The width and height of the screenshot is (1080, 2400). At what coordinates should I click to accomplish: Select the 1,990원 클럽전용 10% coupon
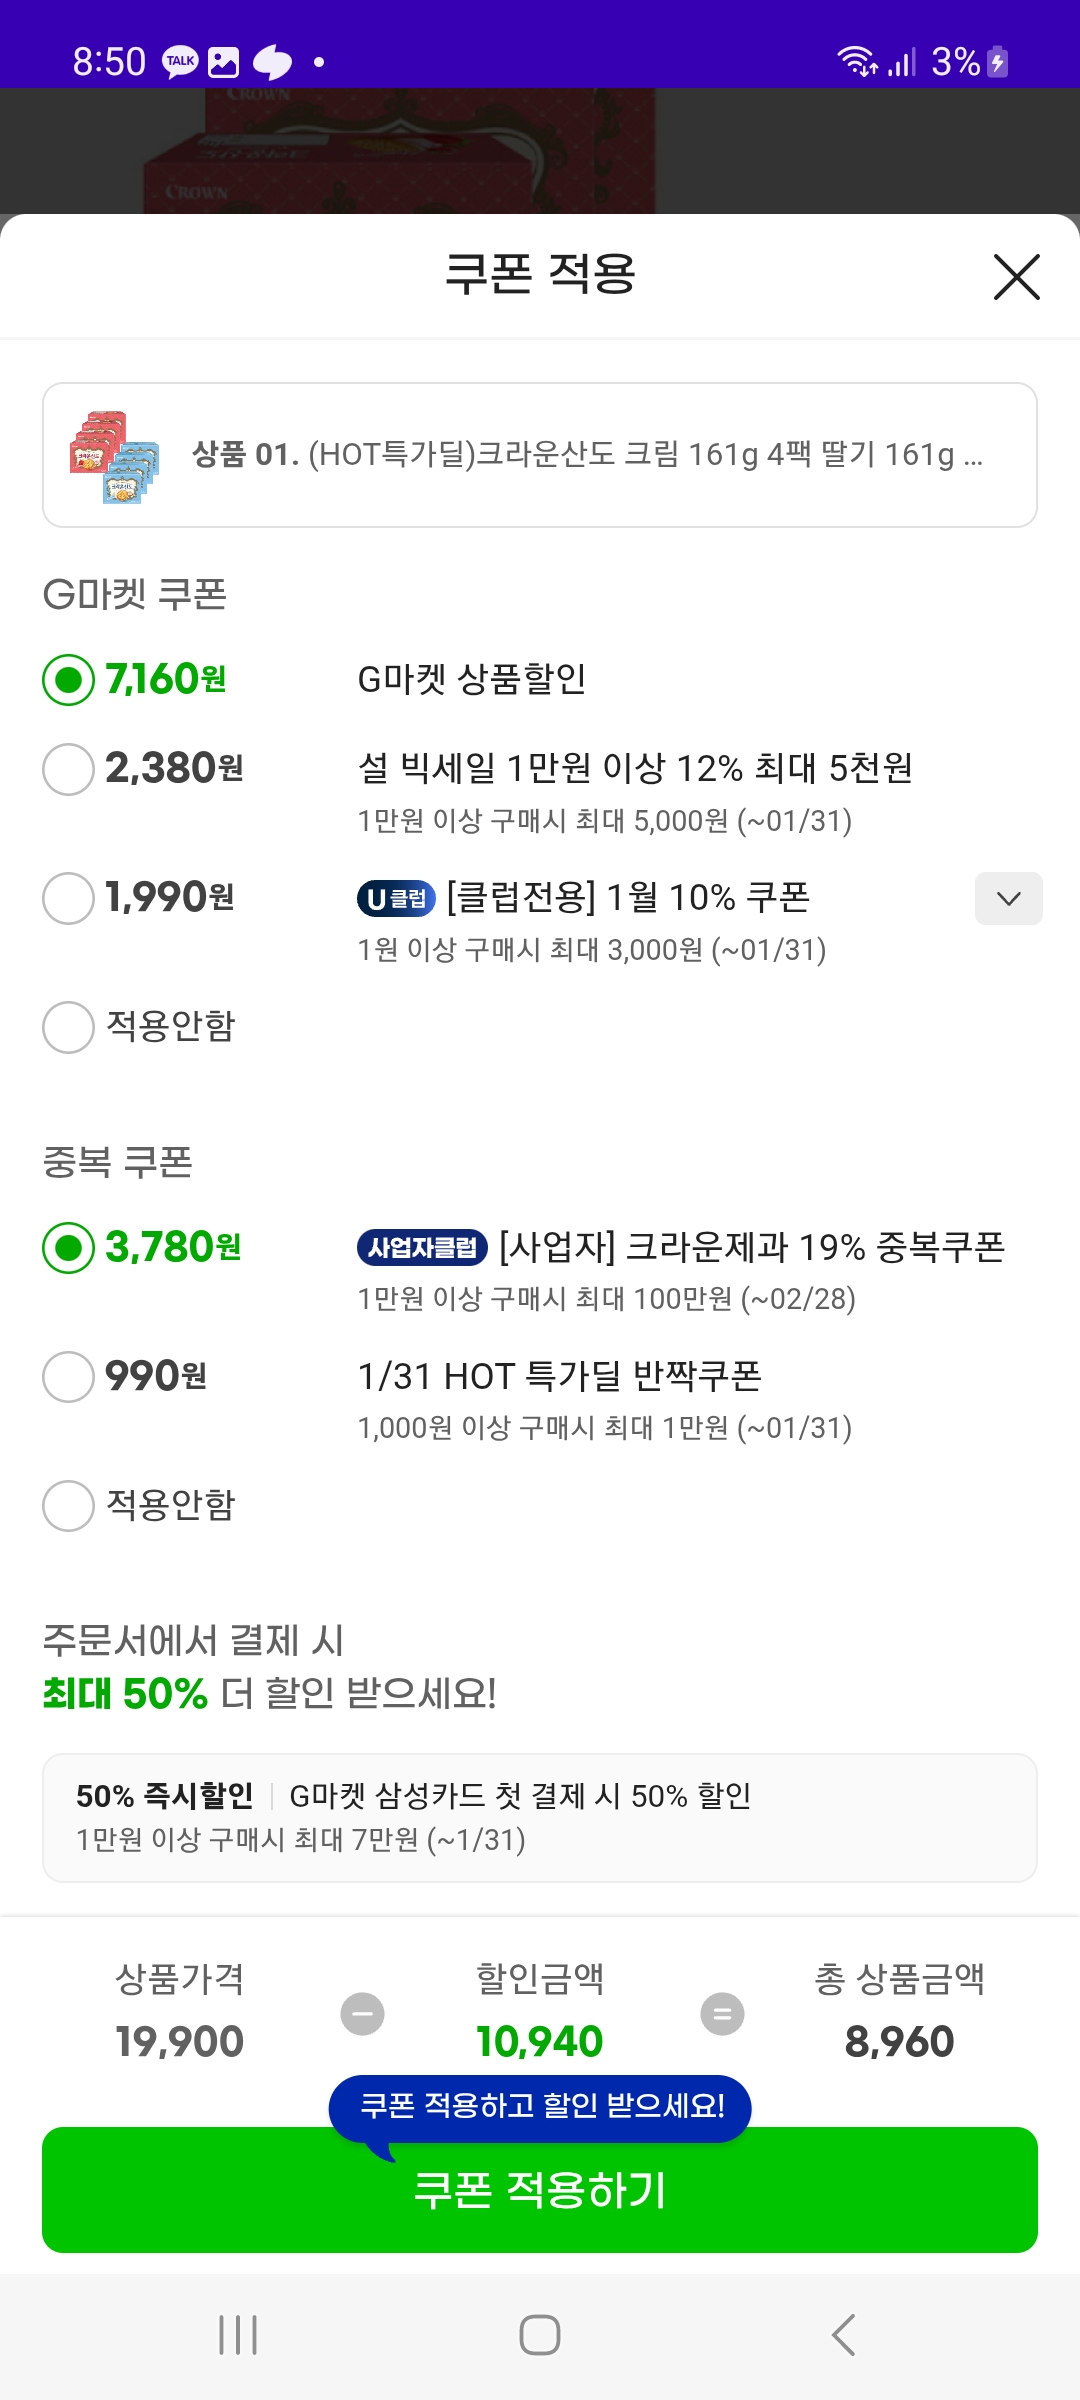point(69,898)
